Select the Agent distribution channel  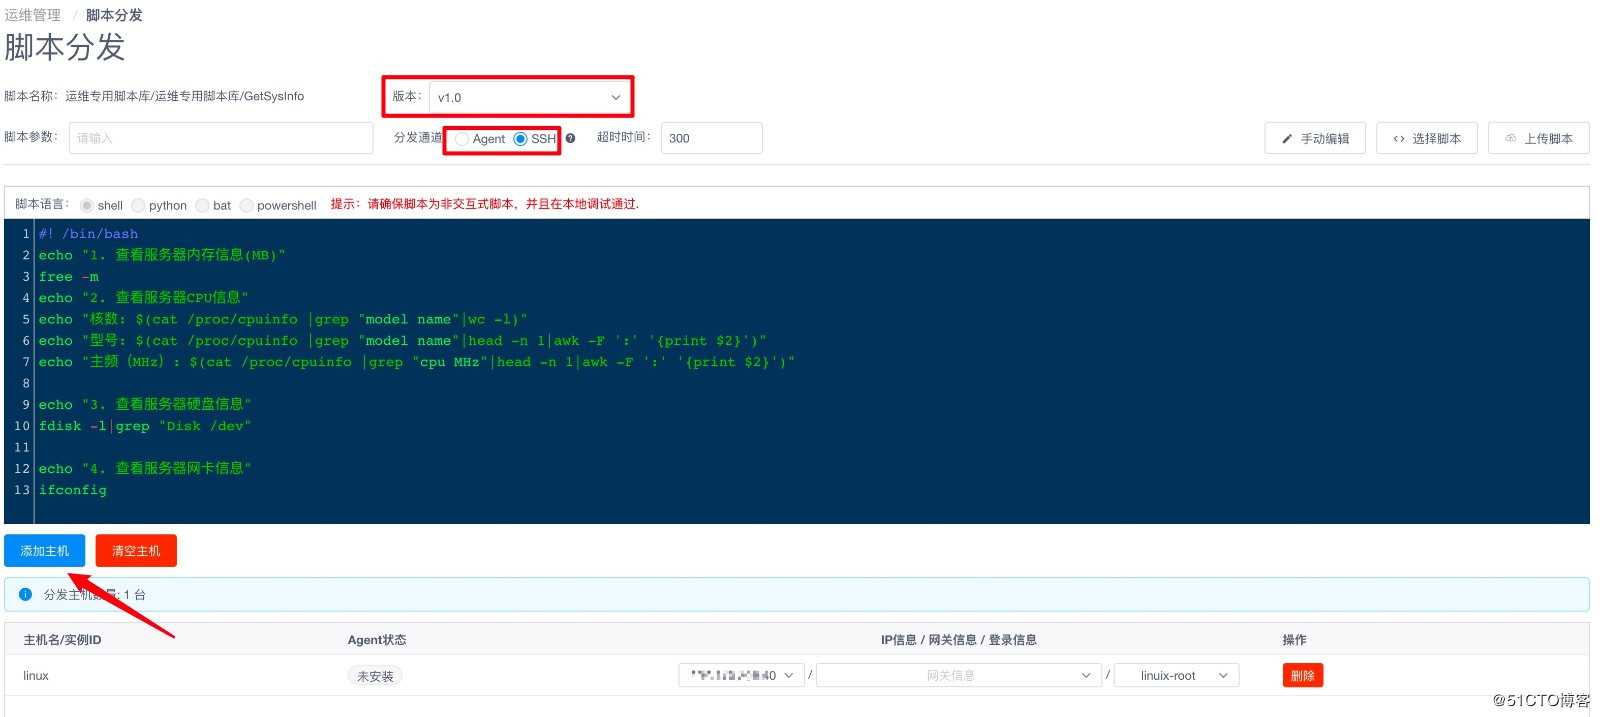480,139
